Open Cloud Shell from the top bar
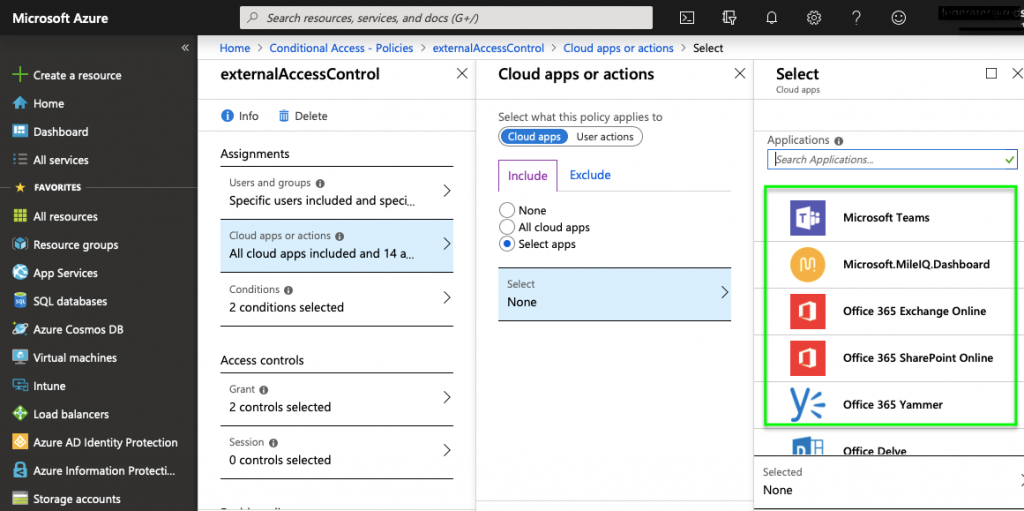1024x511 pixels. click(x=687, y=17)
